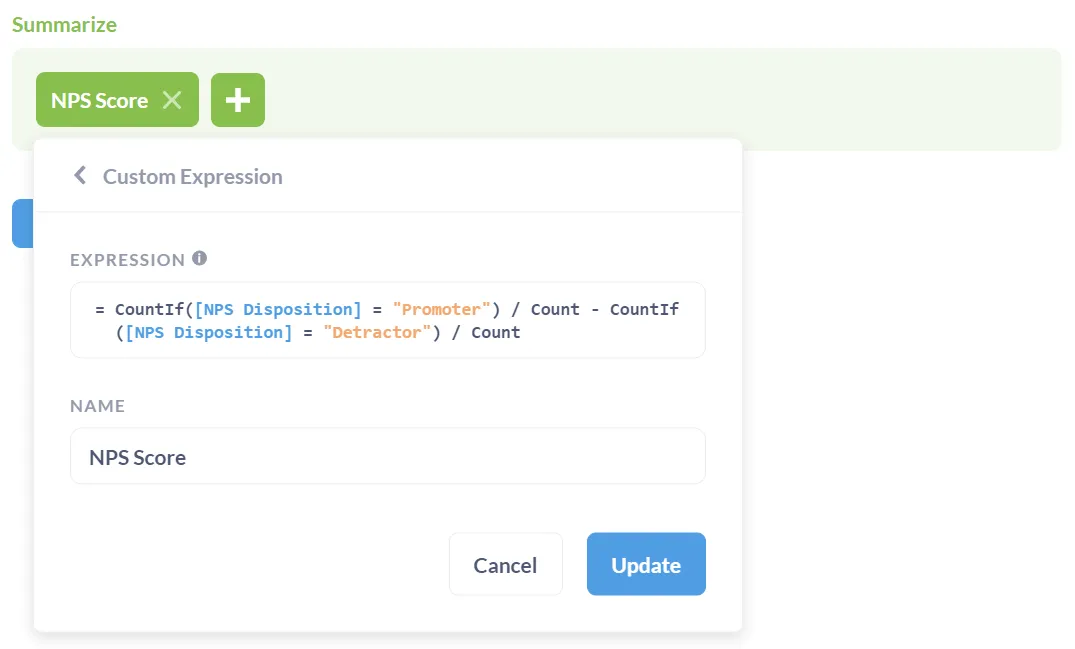1075x649 pixels.
Task: Open the EXPRESSION info tooltip icon
Action: coord(198,256)
